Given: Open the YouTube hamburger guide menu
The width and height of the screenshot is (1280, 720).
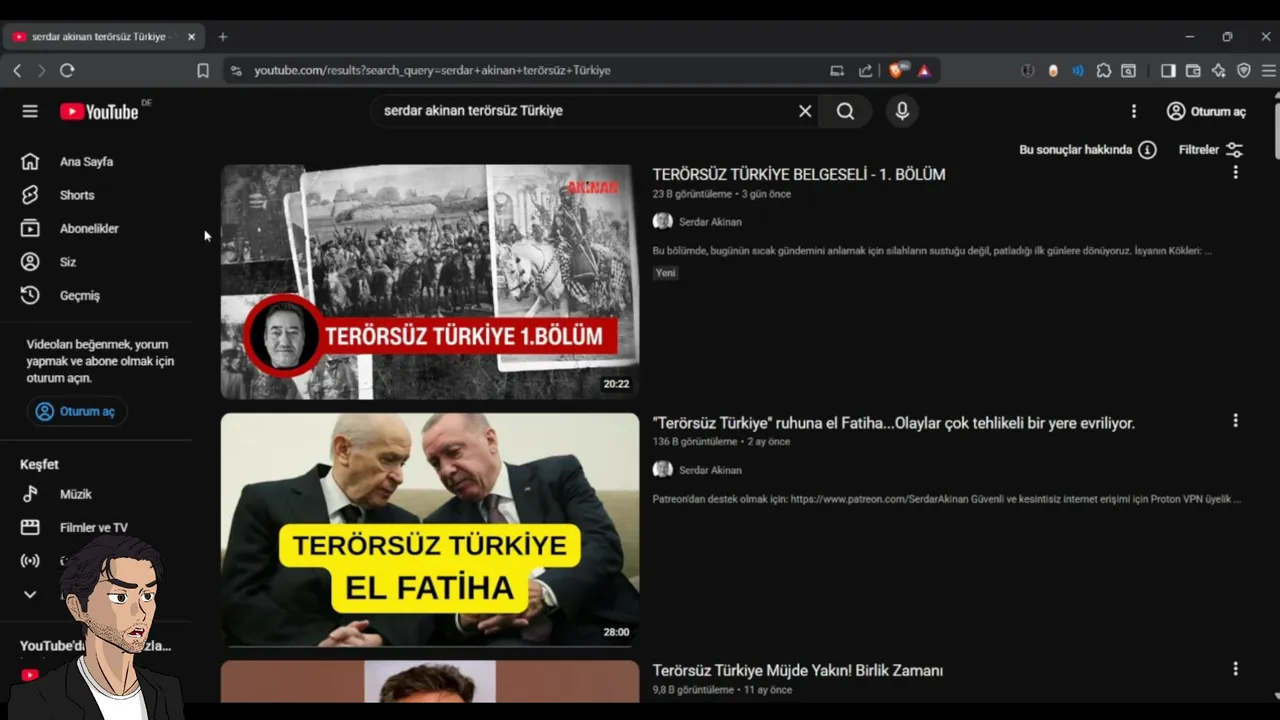Looking at the screenshot, I should pyautogui.click(x=30, y=111).
